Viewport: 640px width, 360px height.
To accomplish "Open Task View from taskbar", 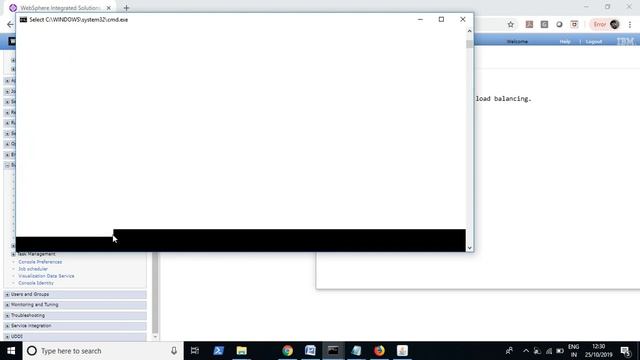I will point(195,351).
